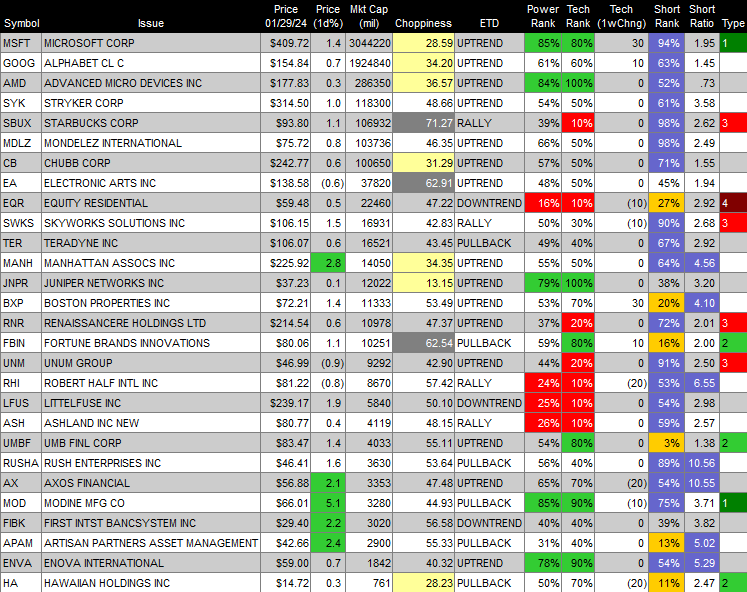
Task: Click SKYWORKS SOLUTIONS INC issue name
Action: coord(114,223)
